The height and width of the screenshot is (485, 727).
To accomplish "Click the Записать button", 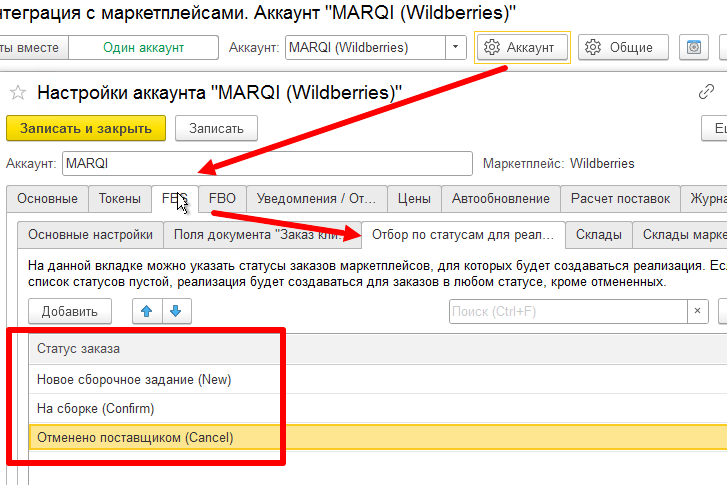I will [216, 128].
